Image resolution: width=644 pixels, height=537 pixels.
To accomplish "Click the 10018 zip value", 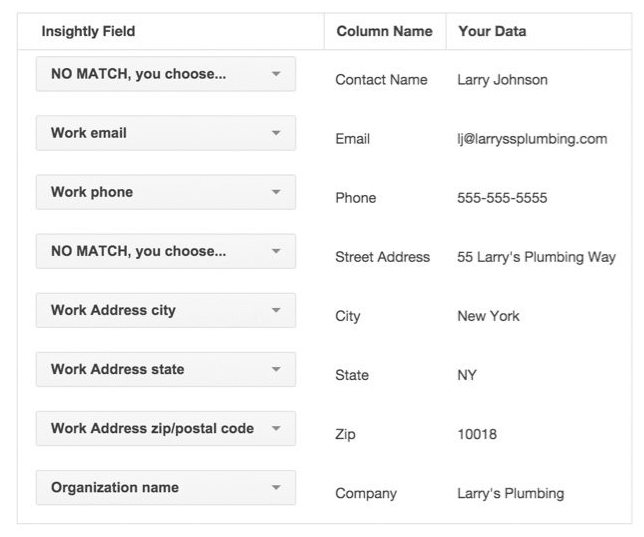I will tap(477, 434).
